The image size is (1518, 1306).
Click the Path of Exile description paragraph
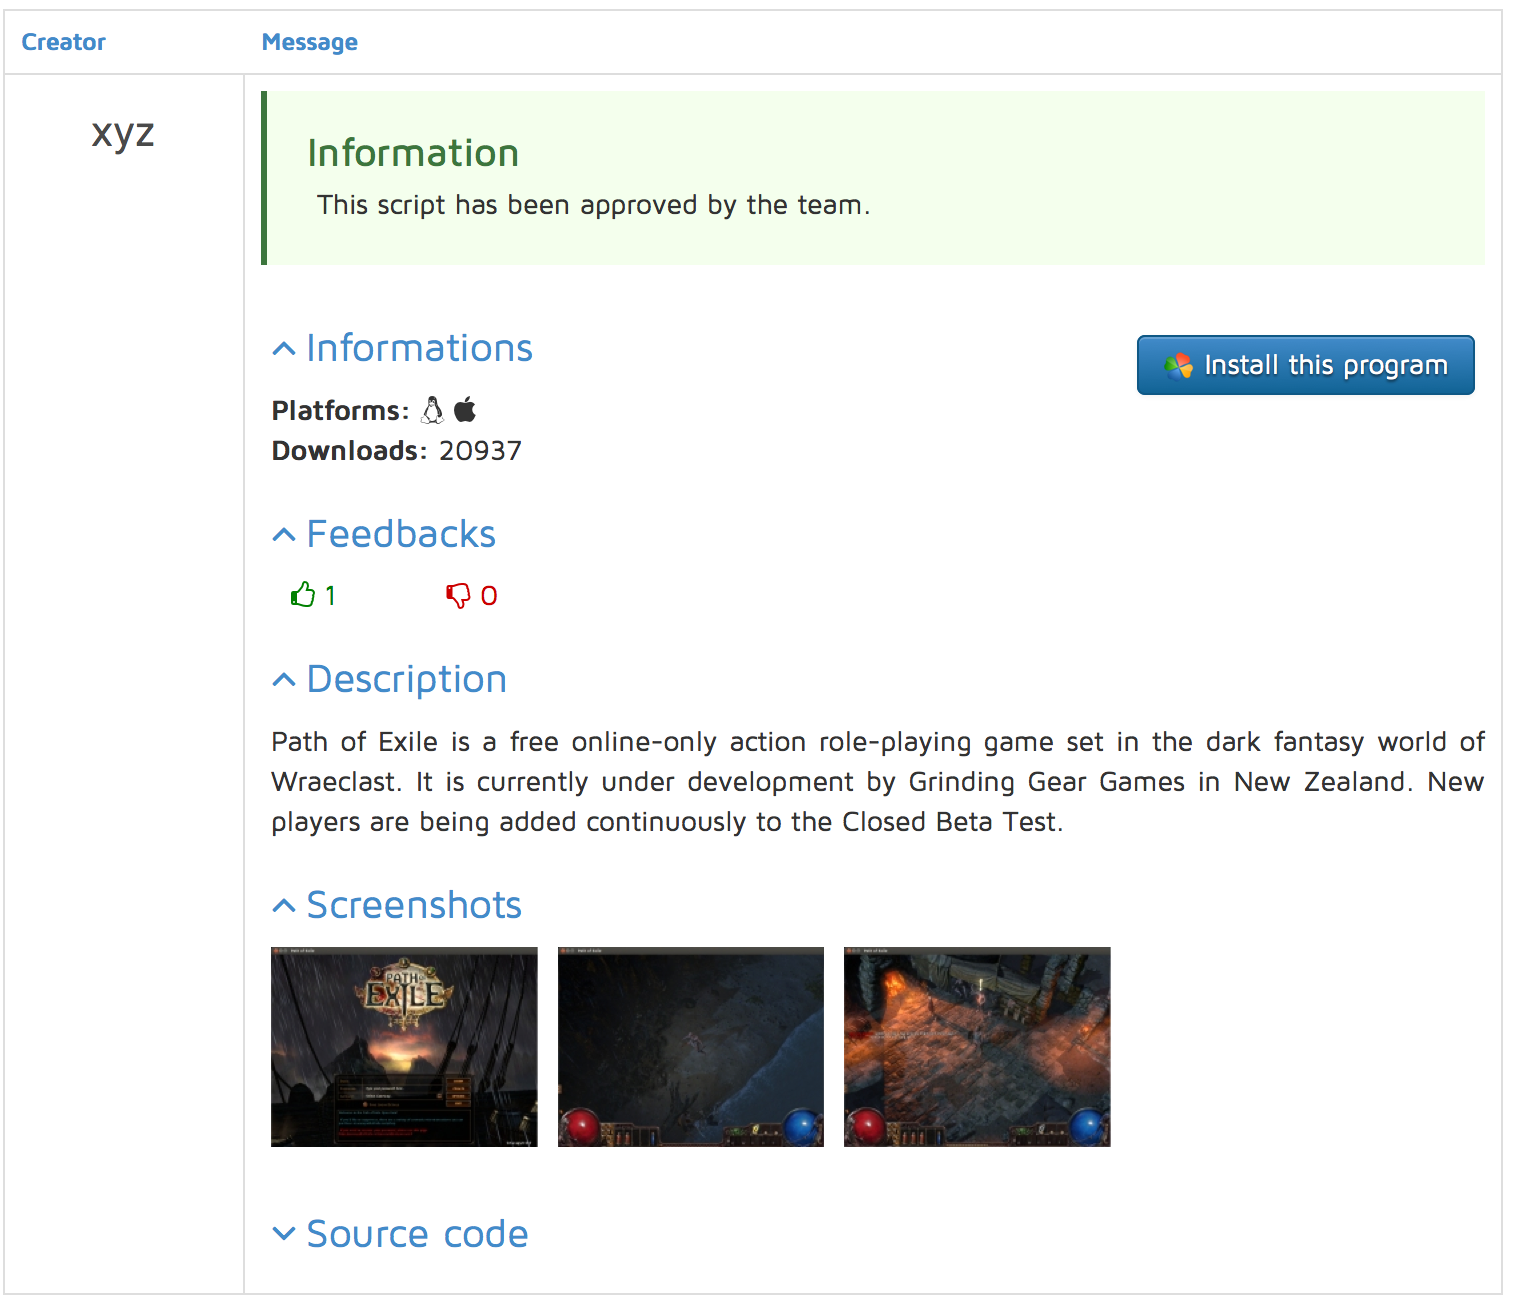[x=877, y=782]
